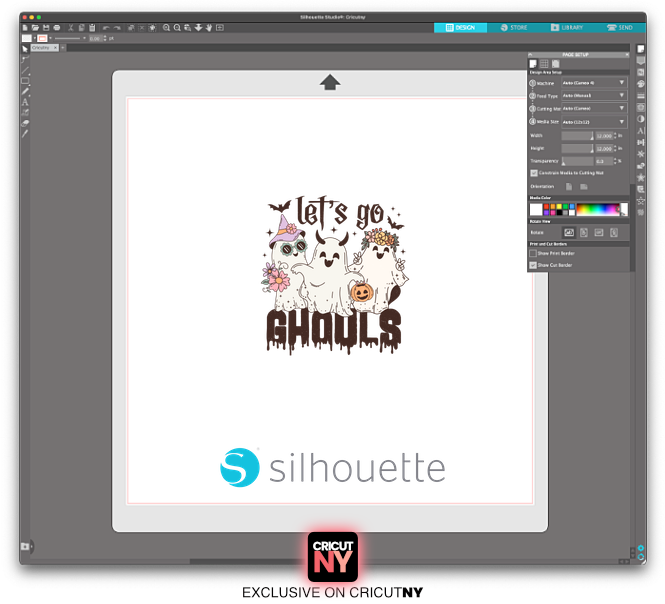Choose the Select arrow tool
Viewport: 665px width, 604px height.
pyautogui.click(x=25, y=49)
